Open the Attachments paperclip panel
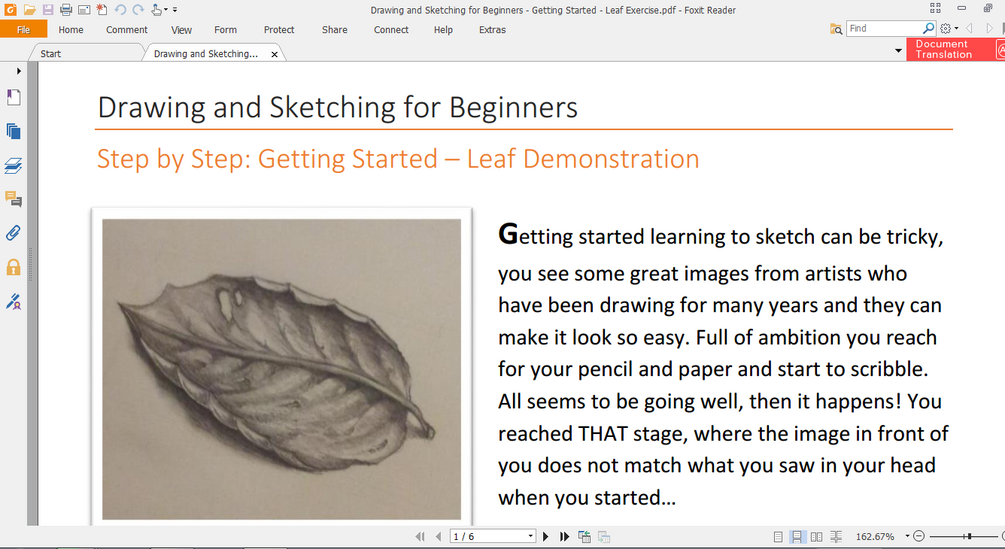This screenshot has height=549, width=1005. [13, 233]
